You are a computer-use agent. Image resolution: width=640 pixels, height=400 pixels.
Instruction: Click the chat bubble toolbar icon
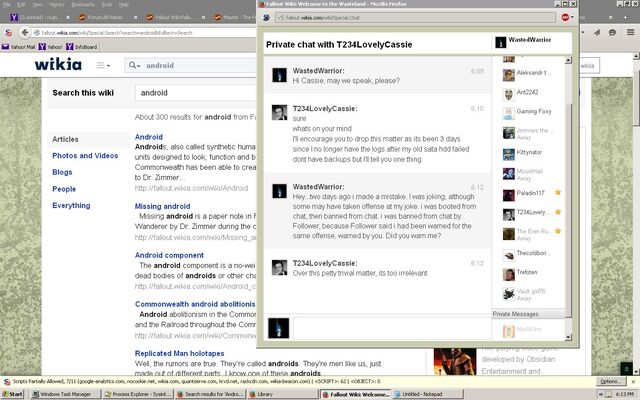(612, 33)
